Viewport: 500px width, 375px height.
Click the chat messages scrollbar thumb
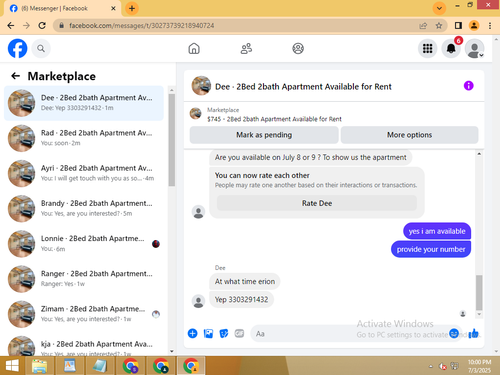point(479,293)
